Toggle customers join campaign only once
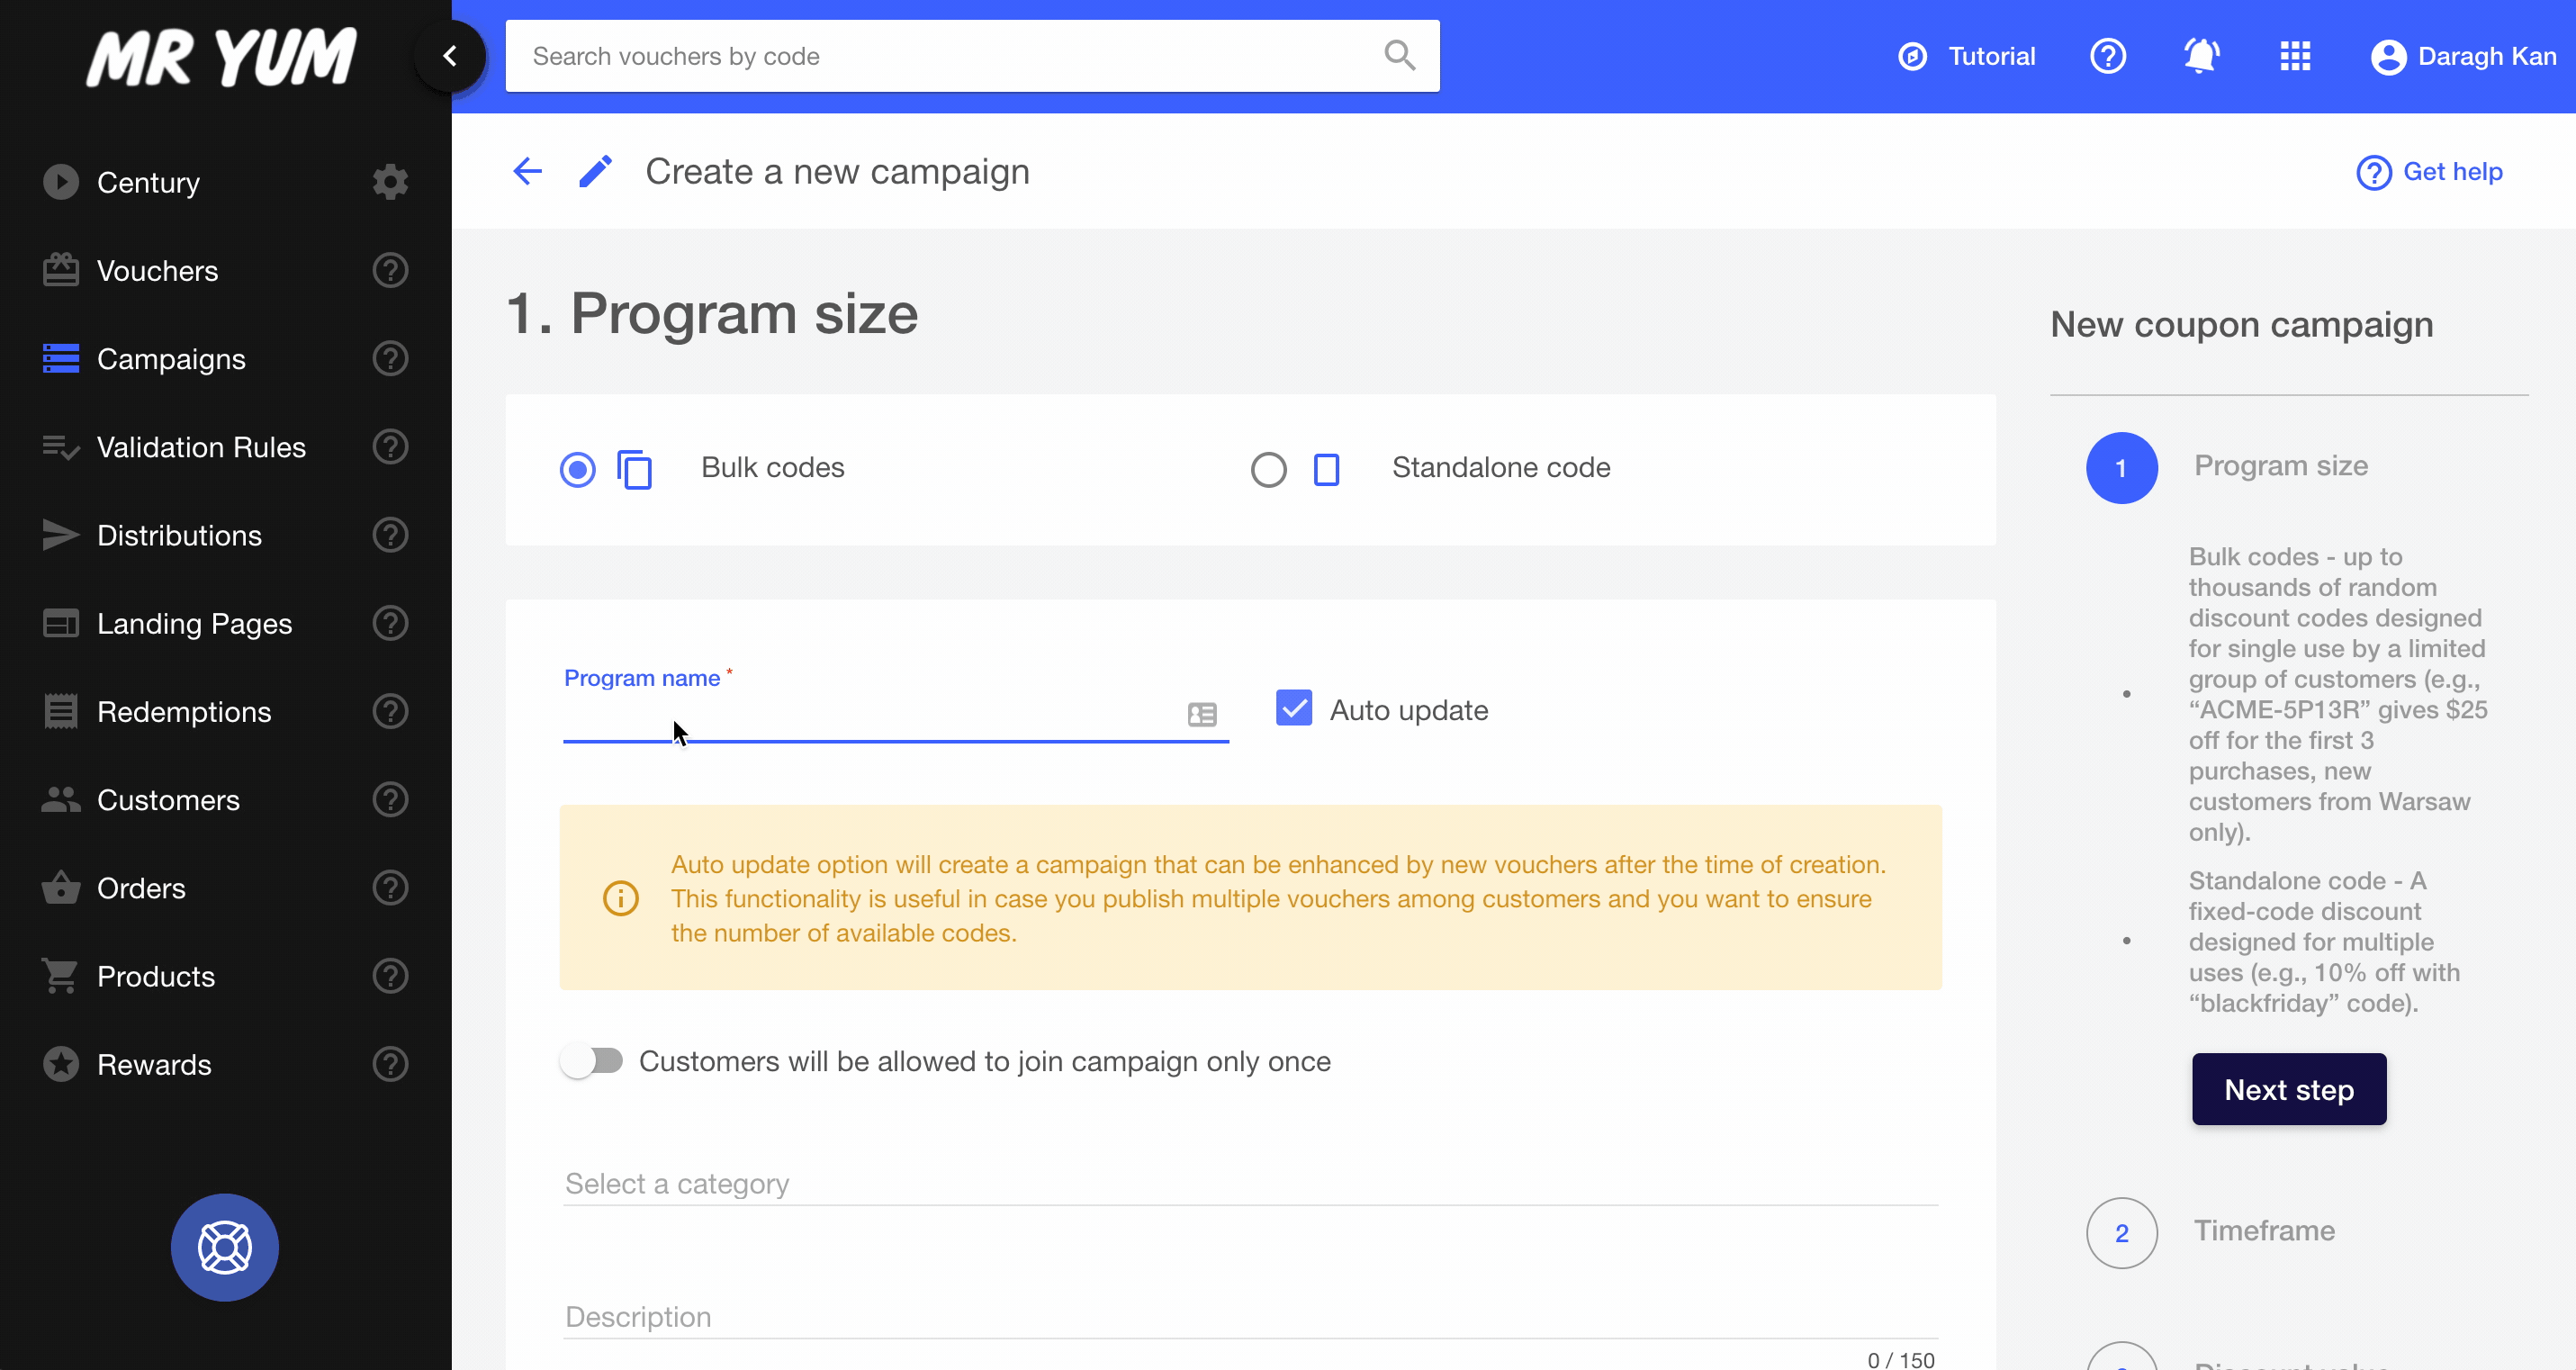Screen dimensions: 2576x1370 (x=591, y=1060)
